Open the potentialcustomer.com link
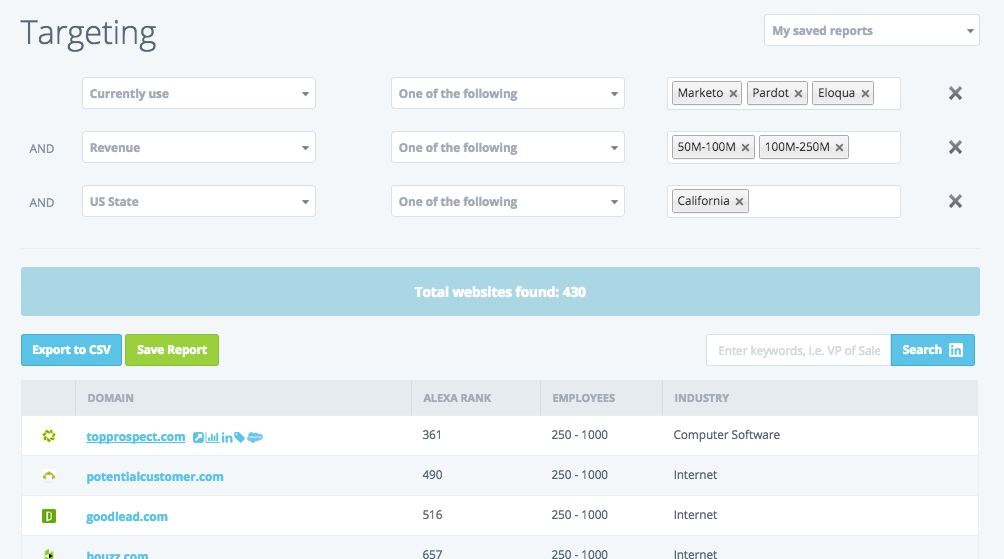This screenshot has width=1004, height=559. tap(155, 477)
